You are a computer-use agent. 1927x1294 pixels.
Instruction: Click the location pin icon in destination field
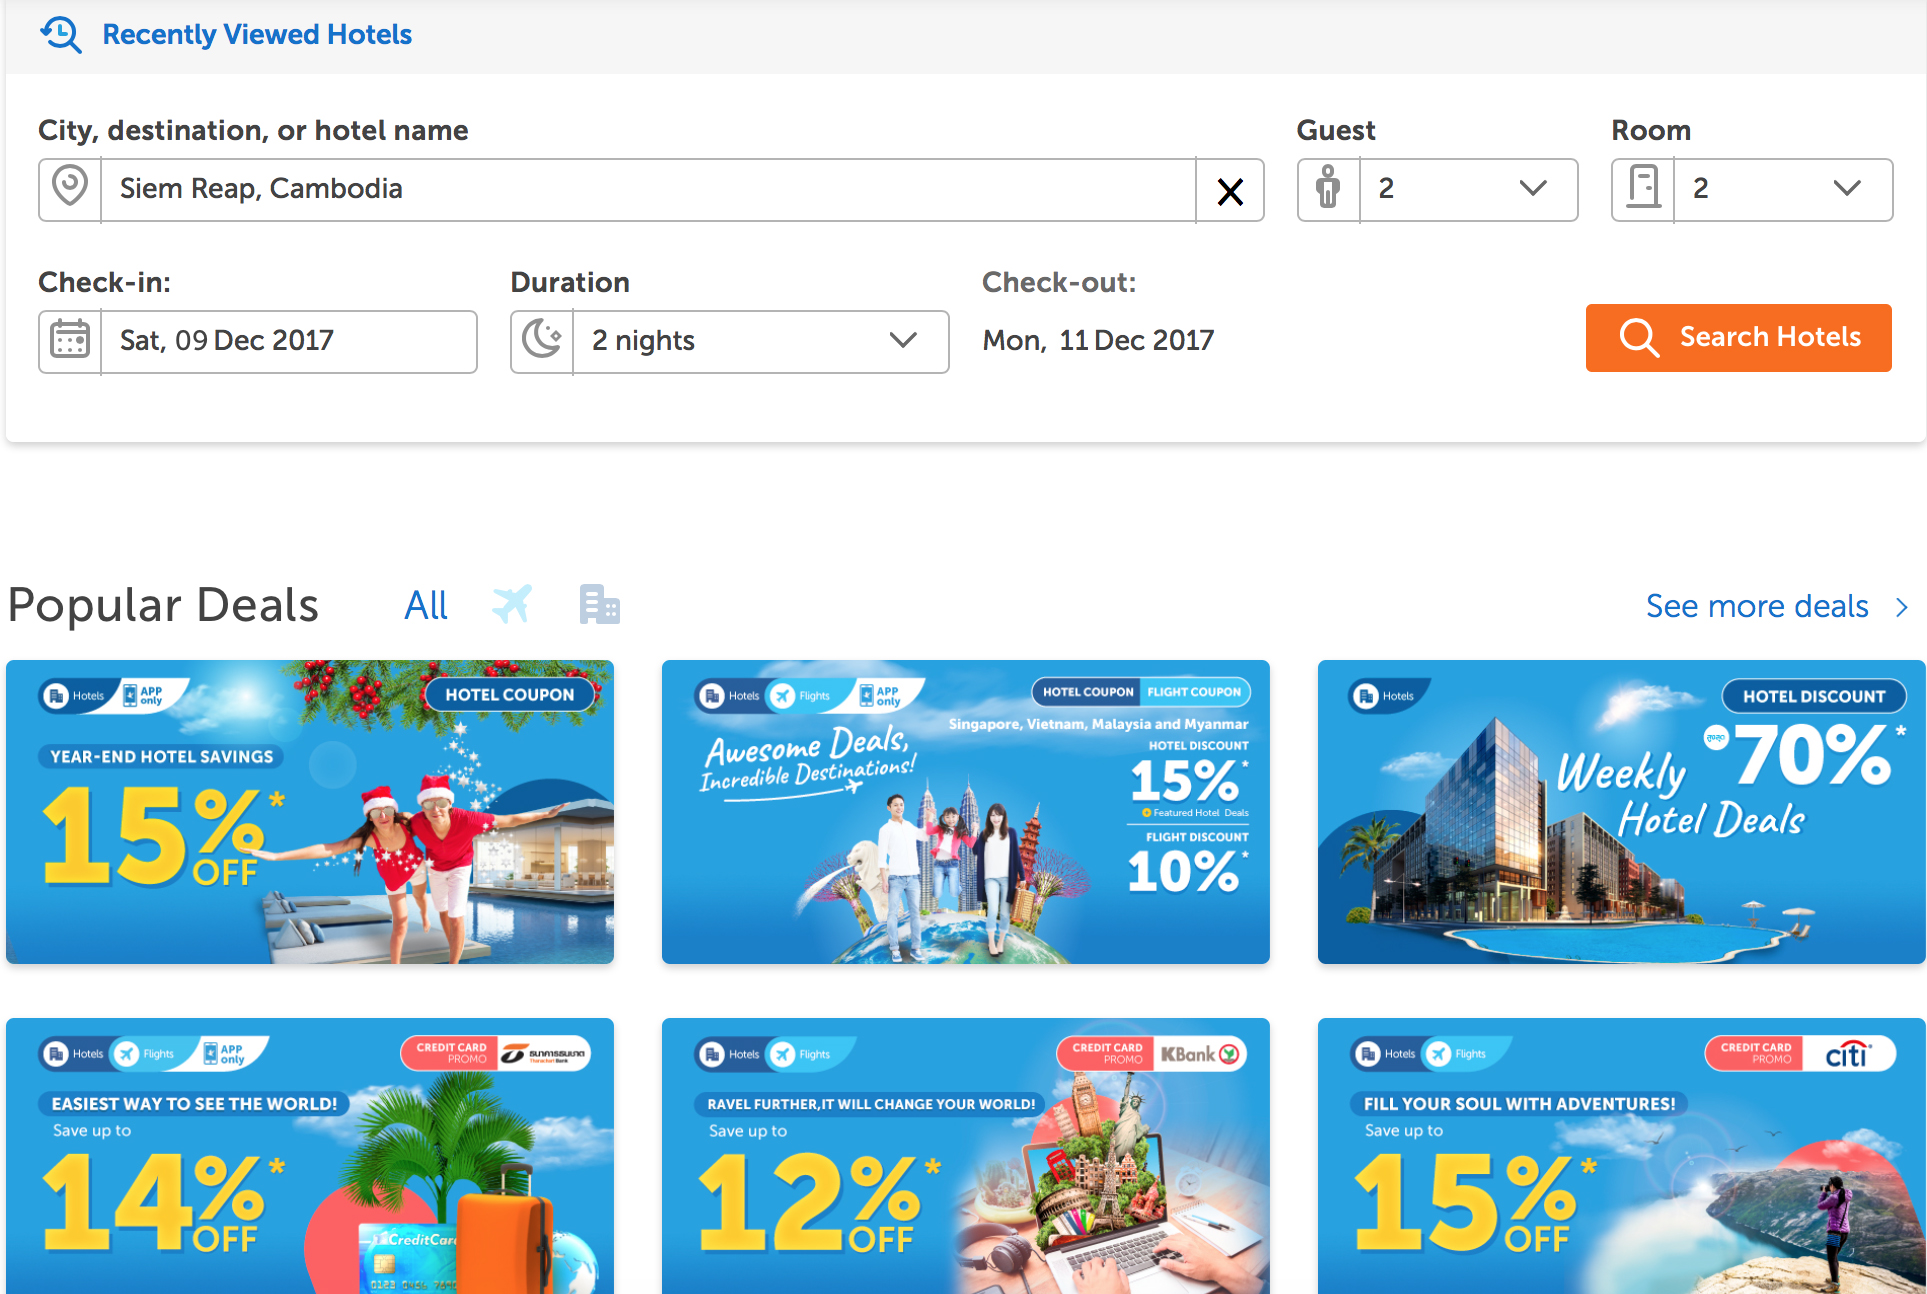70,189
